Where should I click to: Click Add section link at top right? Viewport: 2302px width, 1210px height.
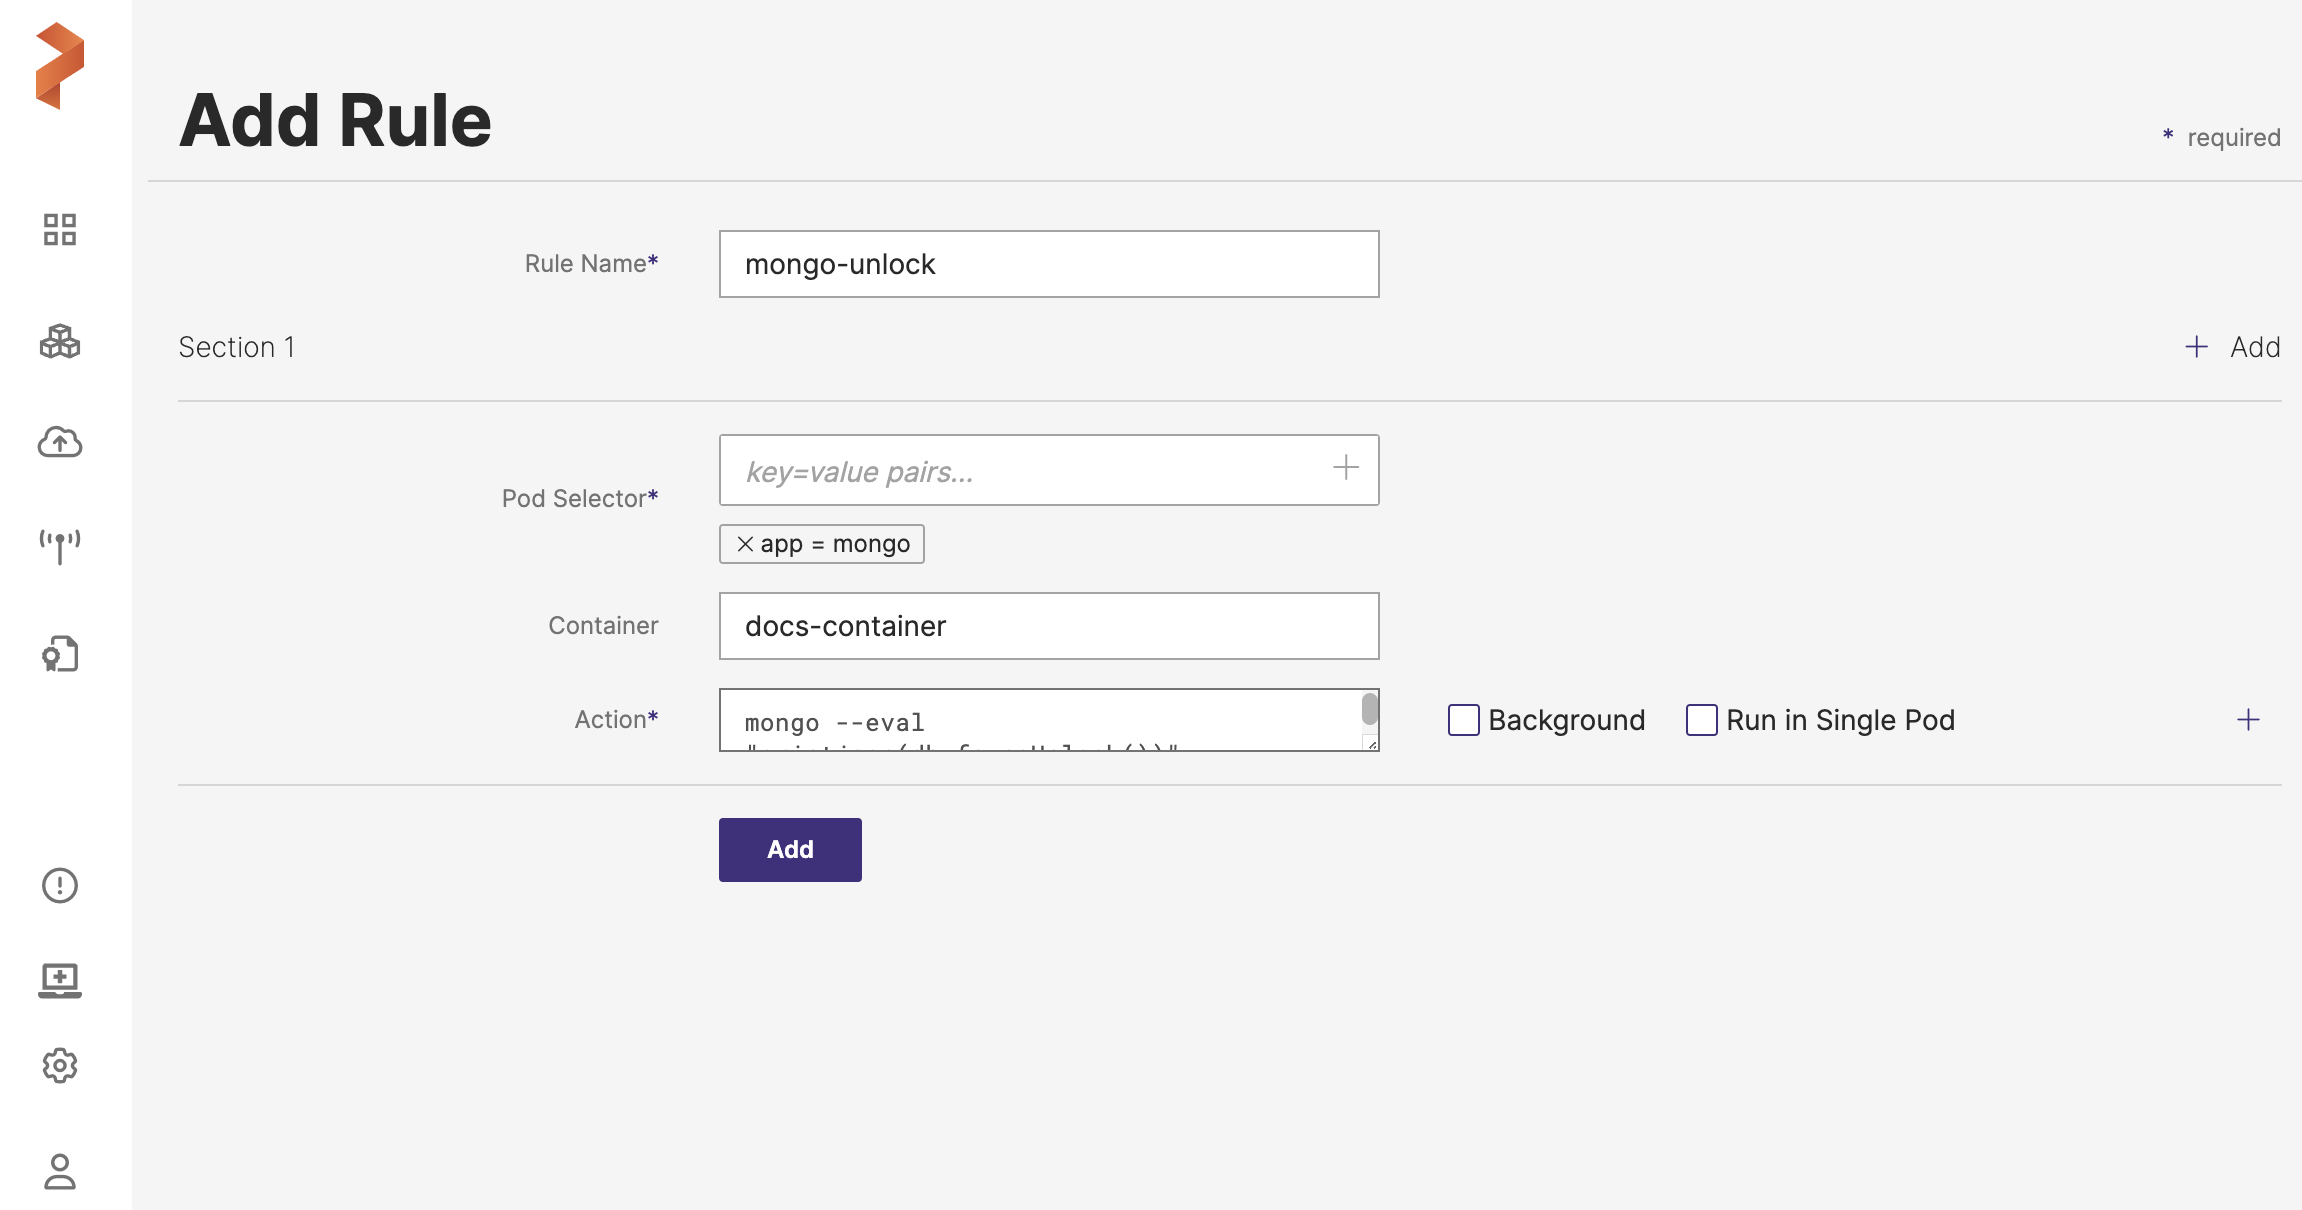[2233, 347]
